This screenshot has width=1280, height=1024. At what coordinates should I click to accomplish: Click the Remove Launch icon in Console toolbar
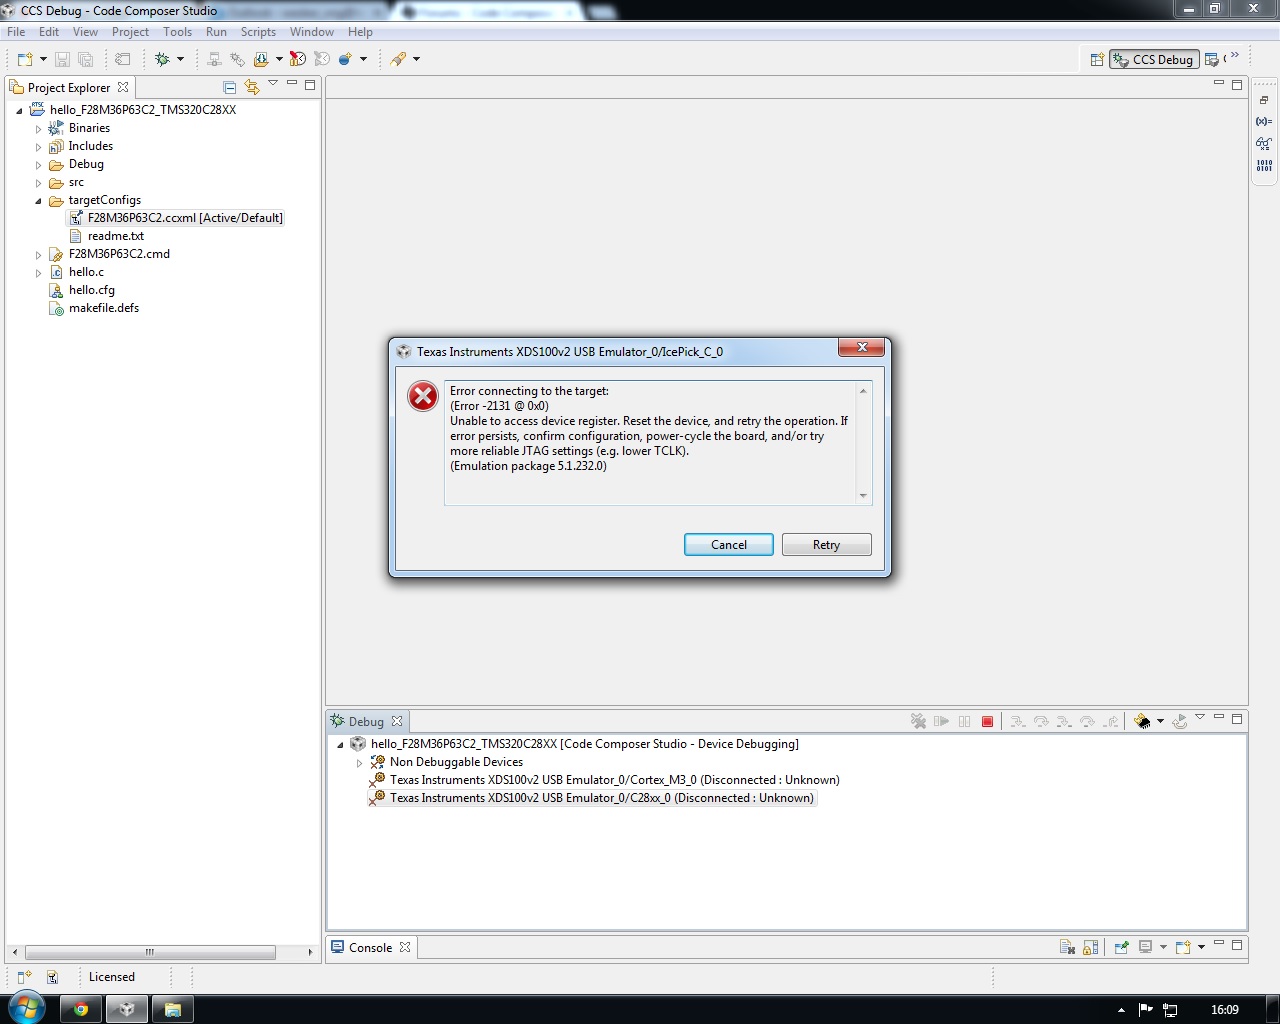pyautogui.click(x=1067, y=947)
